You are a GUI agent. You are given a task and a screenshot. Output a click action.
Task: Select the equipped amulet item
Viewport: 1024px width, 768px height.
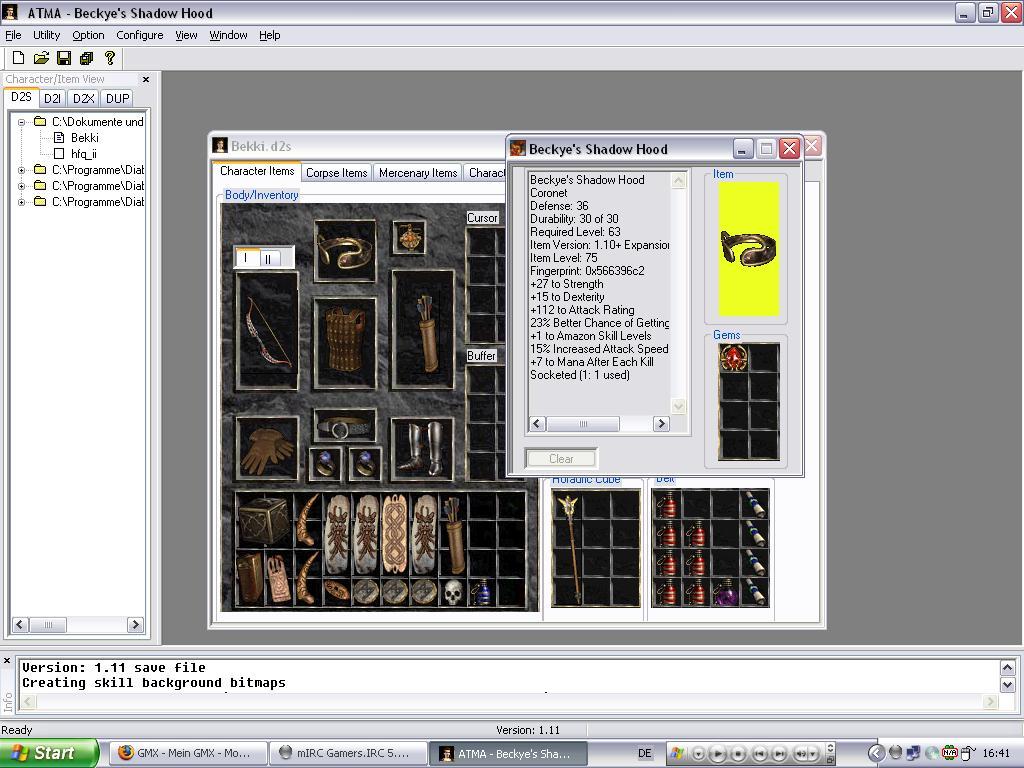coord(409,236)
